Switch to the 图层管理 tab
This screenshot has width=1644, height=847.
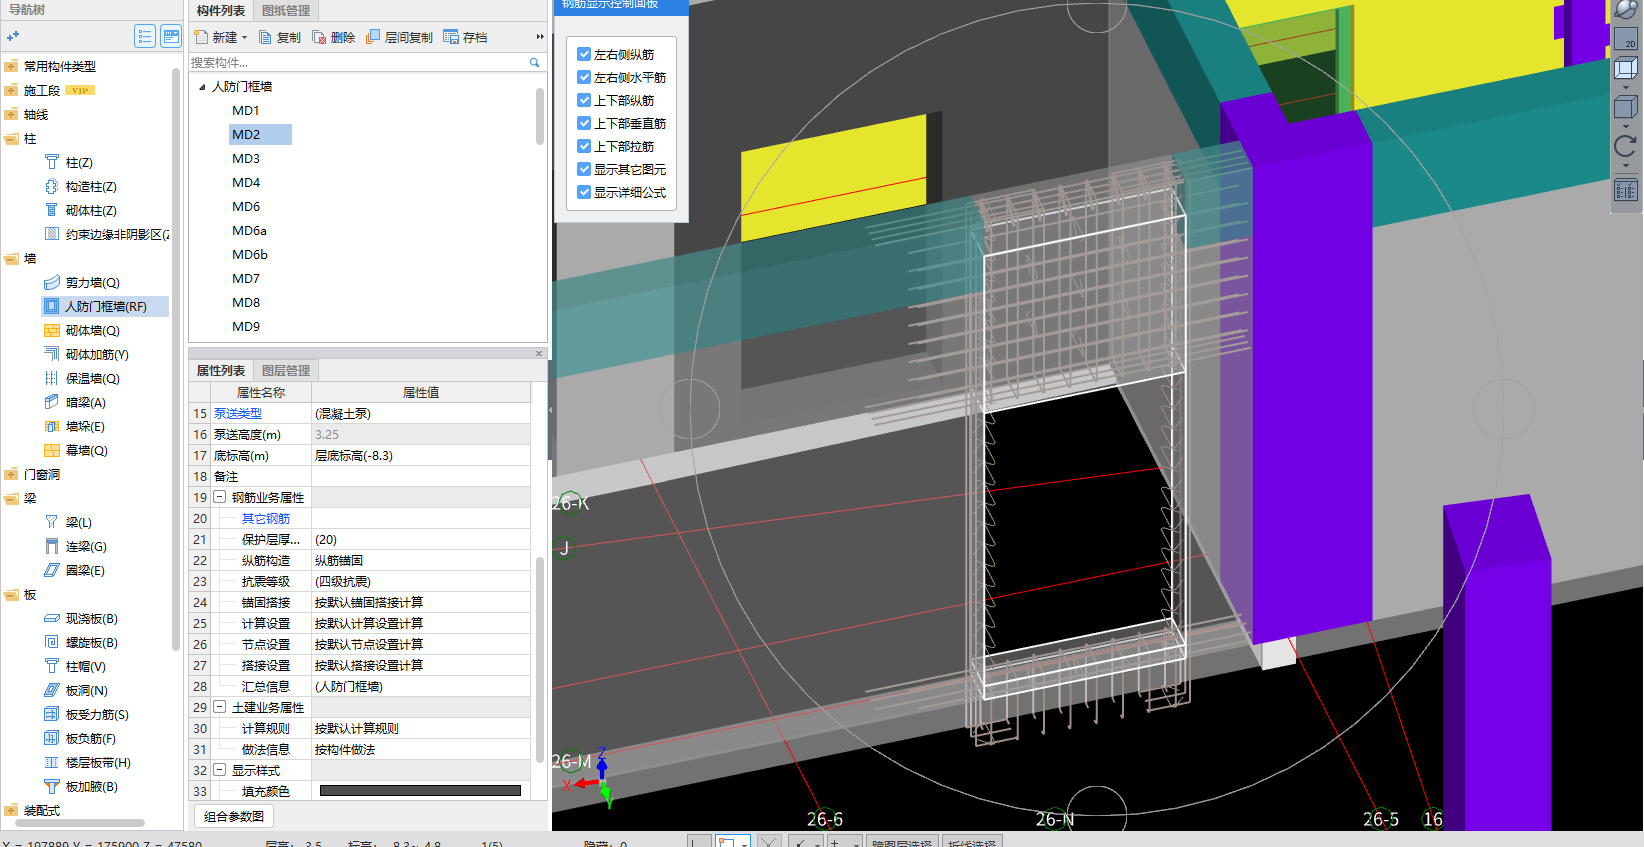pos(286,370)
